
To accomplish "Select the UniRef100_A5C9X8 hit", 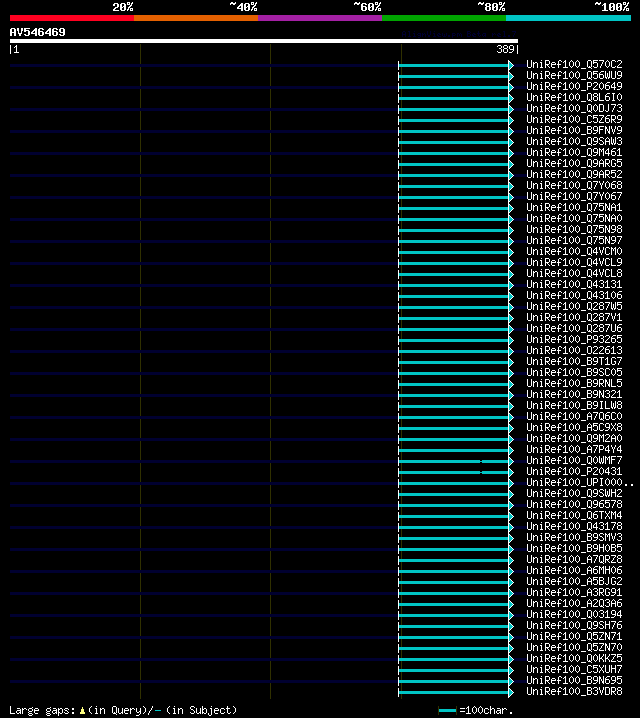I will (x=574, y=427).
